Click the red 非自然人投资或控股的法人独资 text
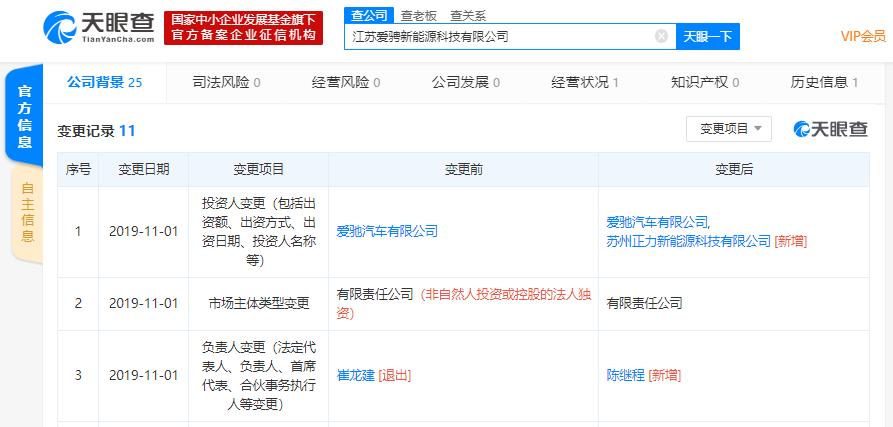The image size is (893, 427). point(464,303)
